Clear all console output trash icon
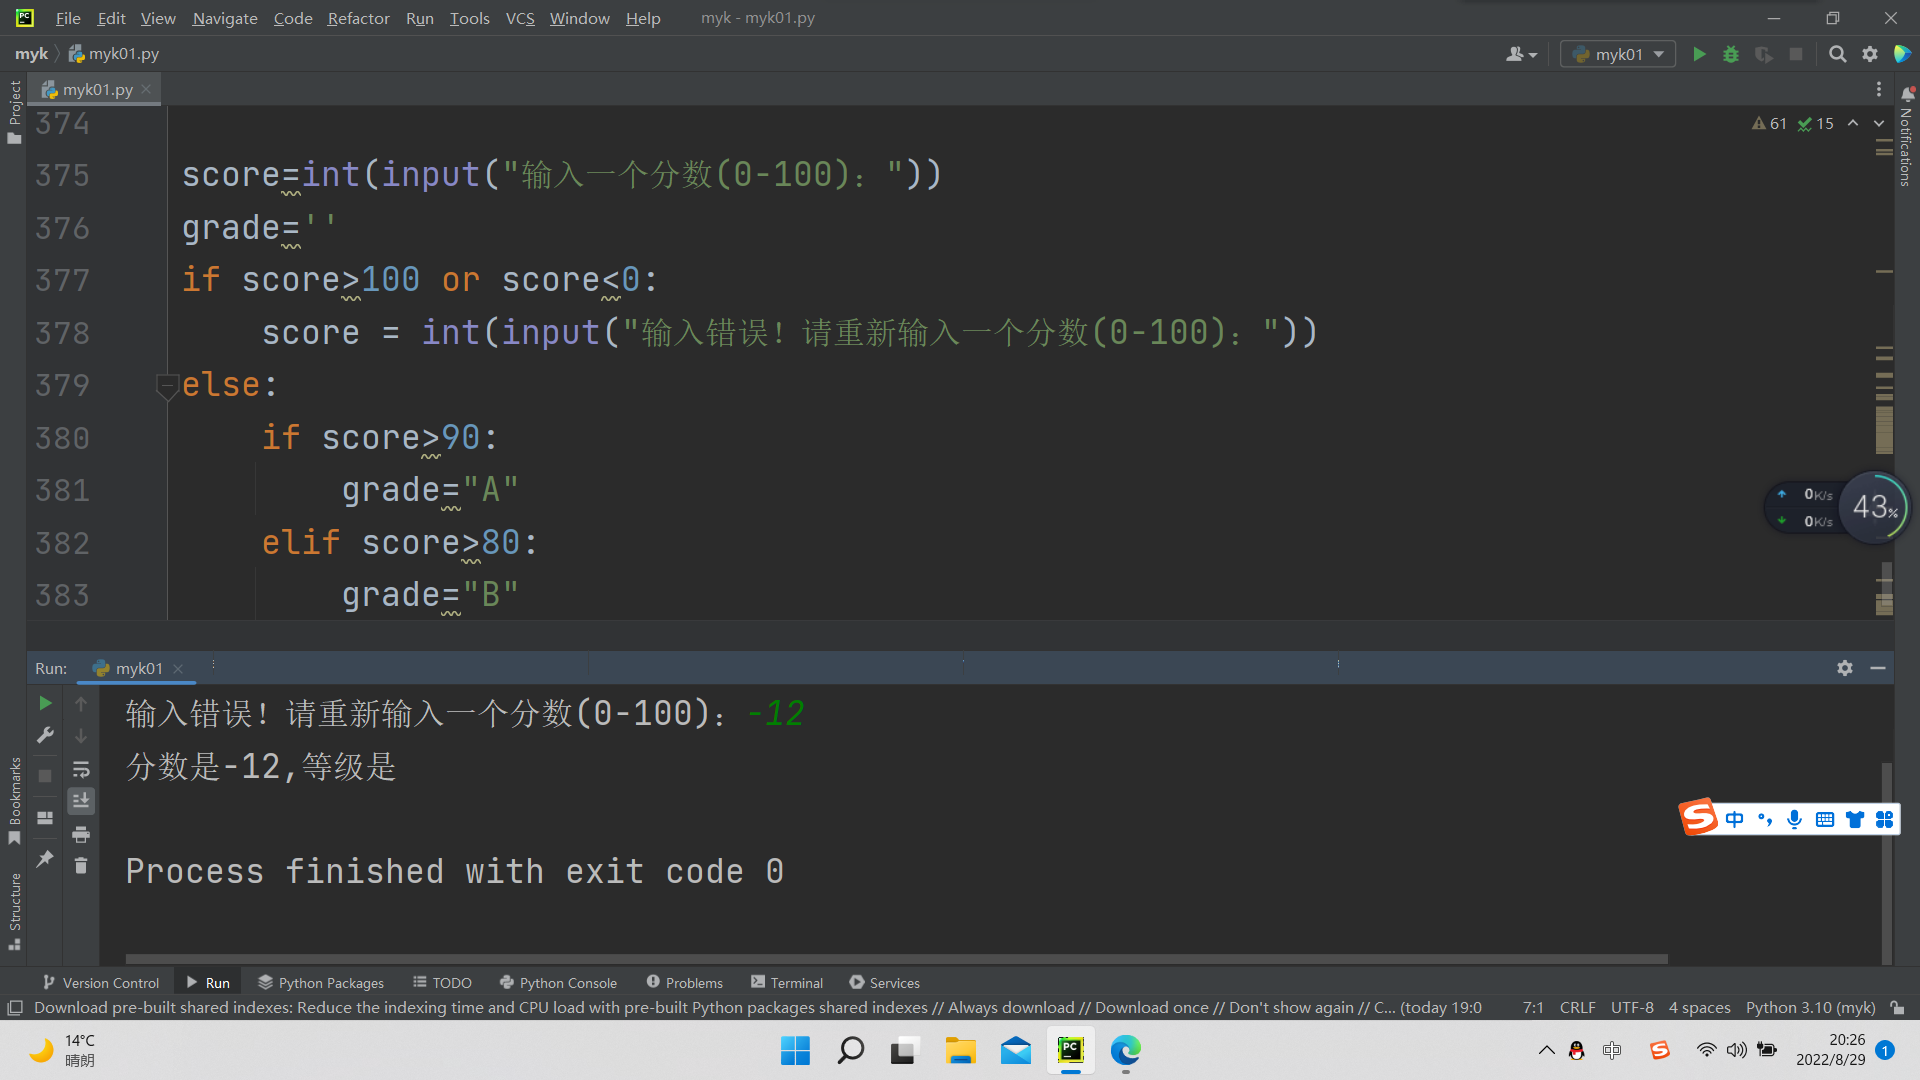Image resolution: width=1920 pixels, height=1080 pixels. (81, 866)
